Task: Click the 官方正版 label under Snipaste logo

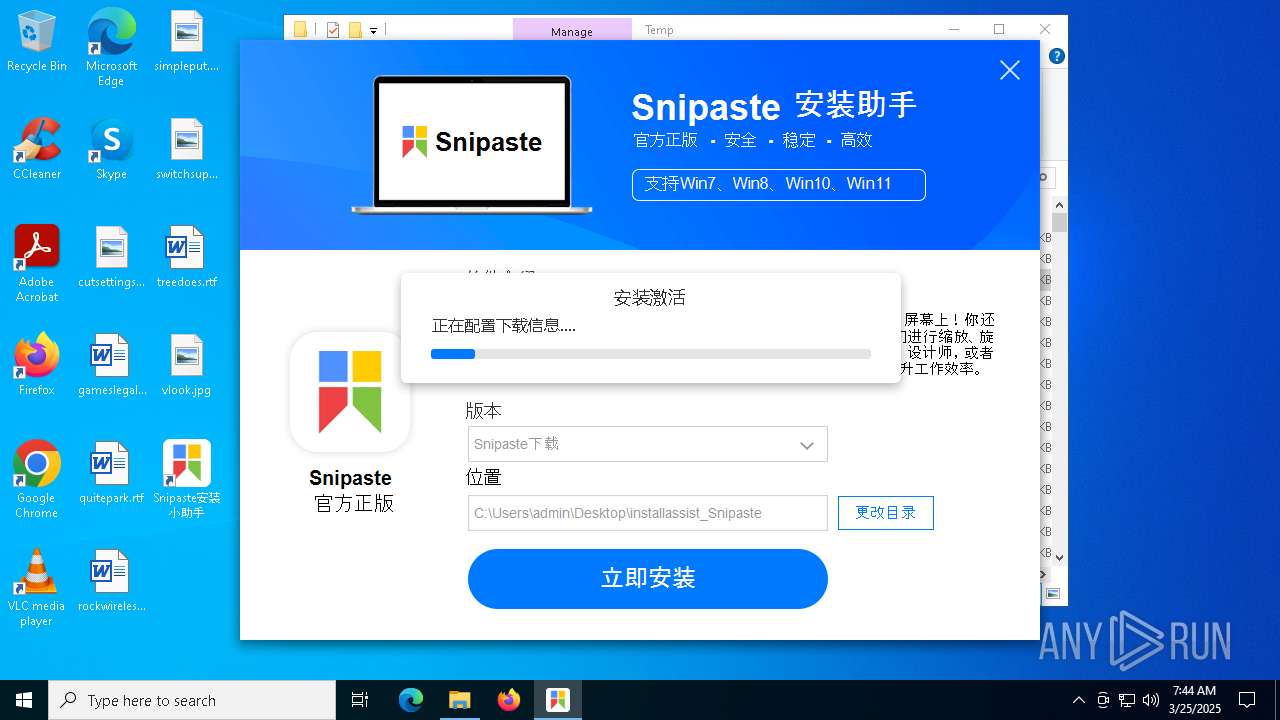Action: tap(354, 503)
